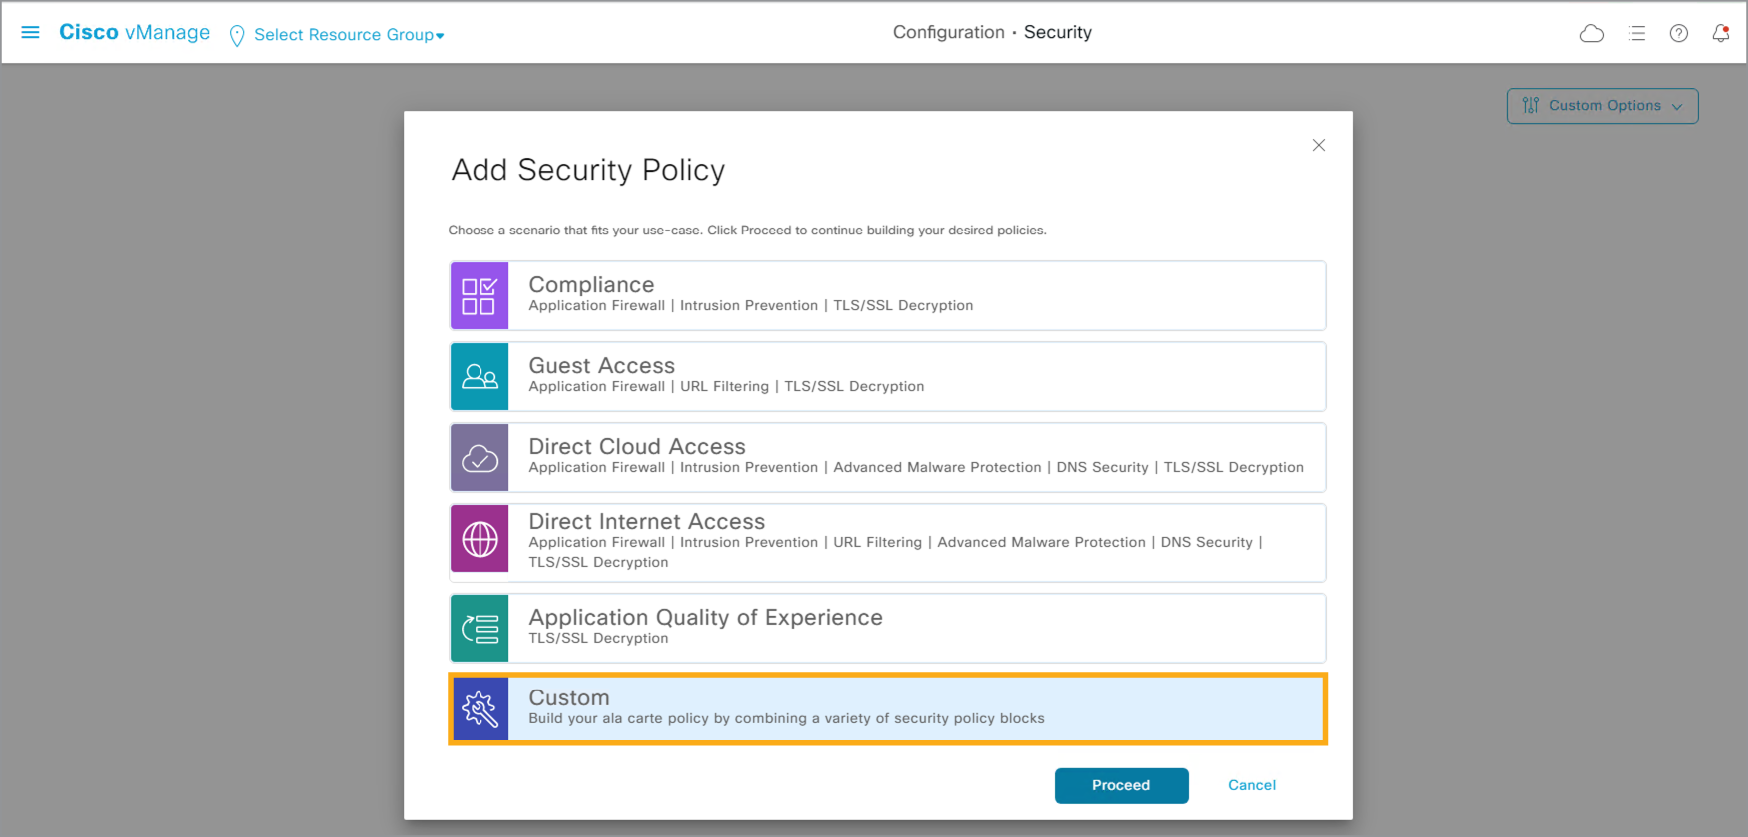Click the cloud icon in header

[x=1592, y=34]
